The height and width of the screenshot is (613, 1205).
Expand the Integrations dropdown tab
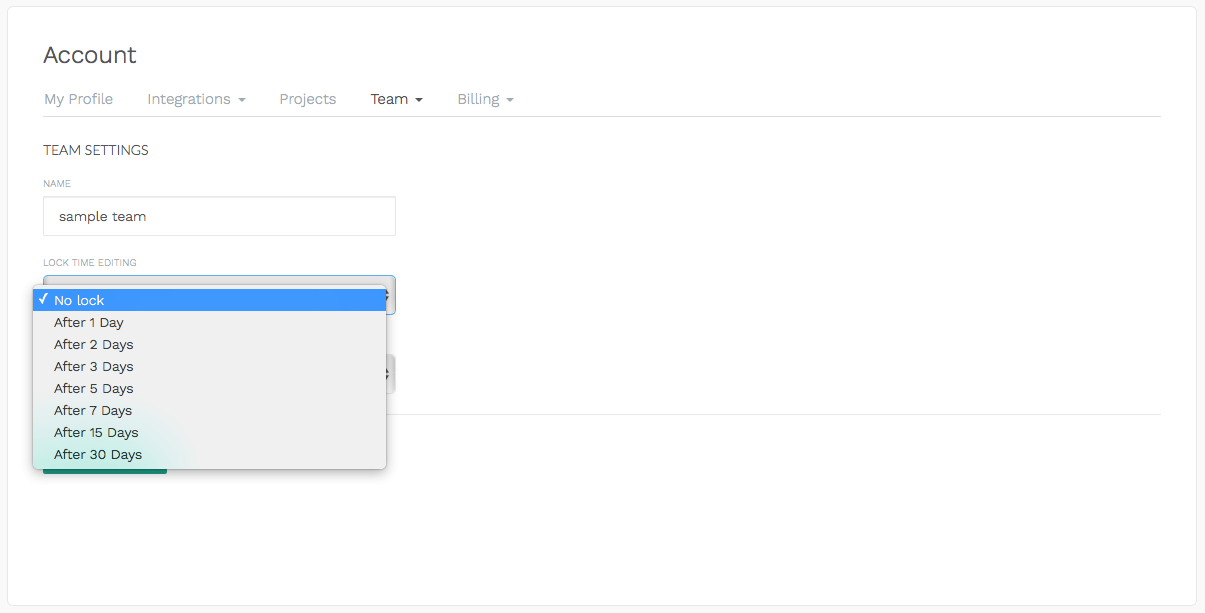[195, 99]
